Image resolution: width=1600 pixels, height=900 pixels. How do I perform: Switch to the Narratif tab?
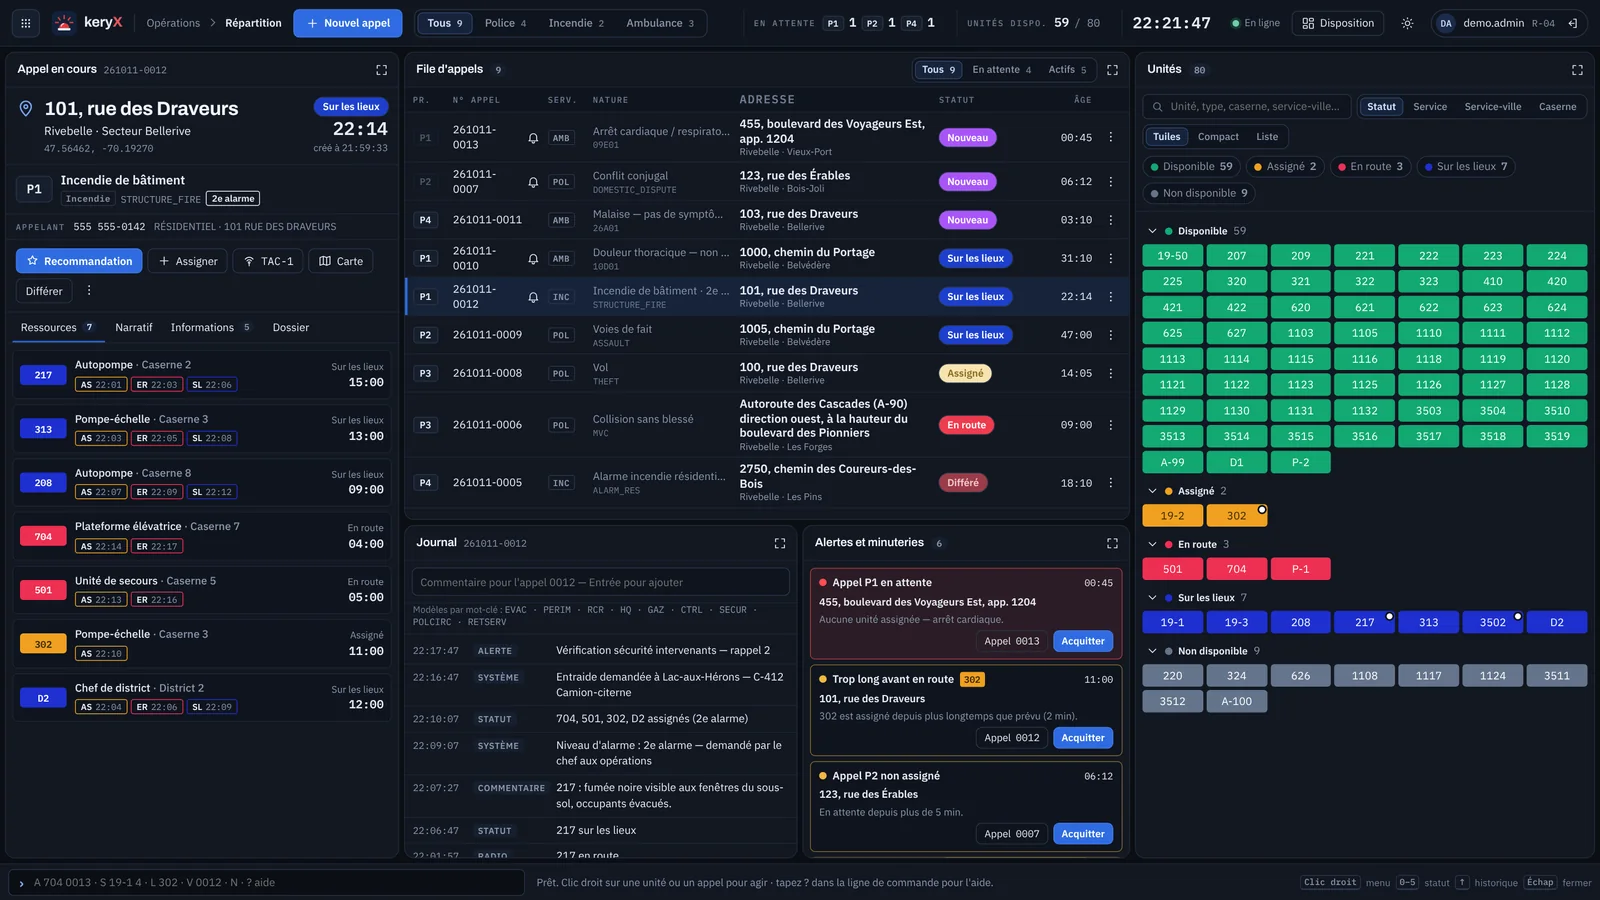tap(133, 327)
